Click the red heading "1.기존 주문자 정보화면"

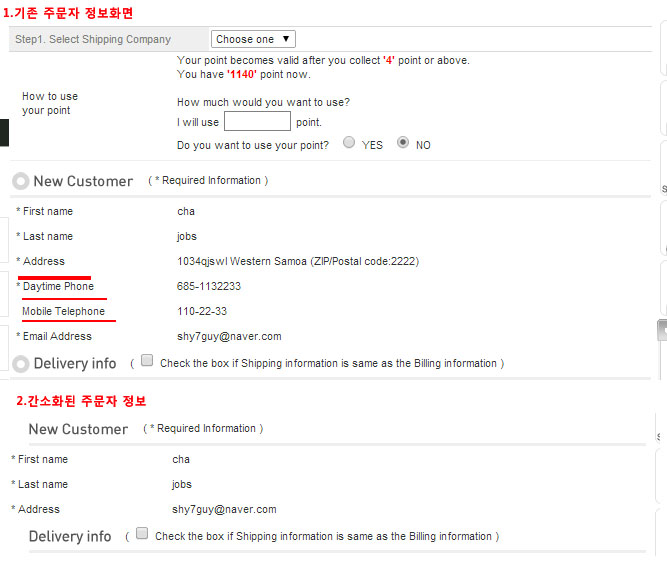pos(68,13)
